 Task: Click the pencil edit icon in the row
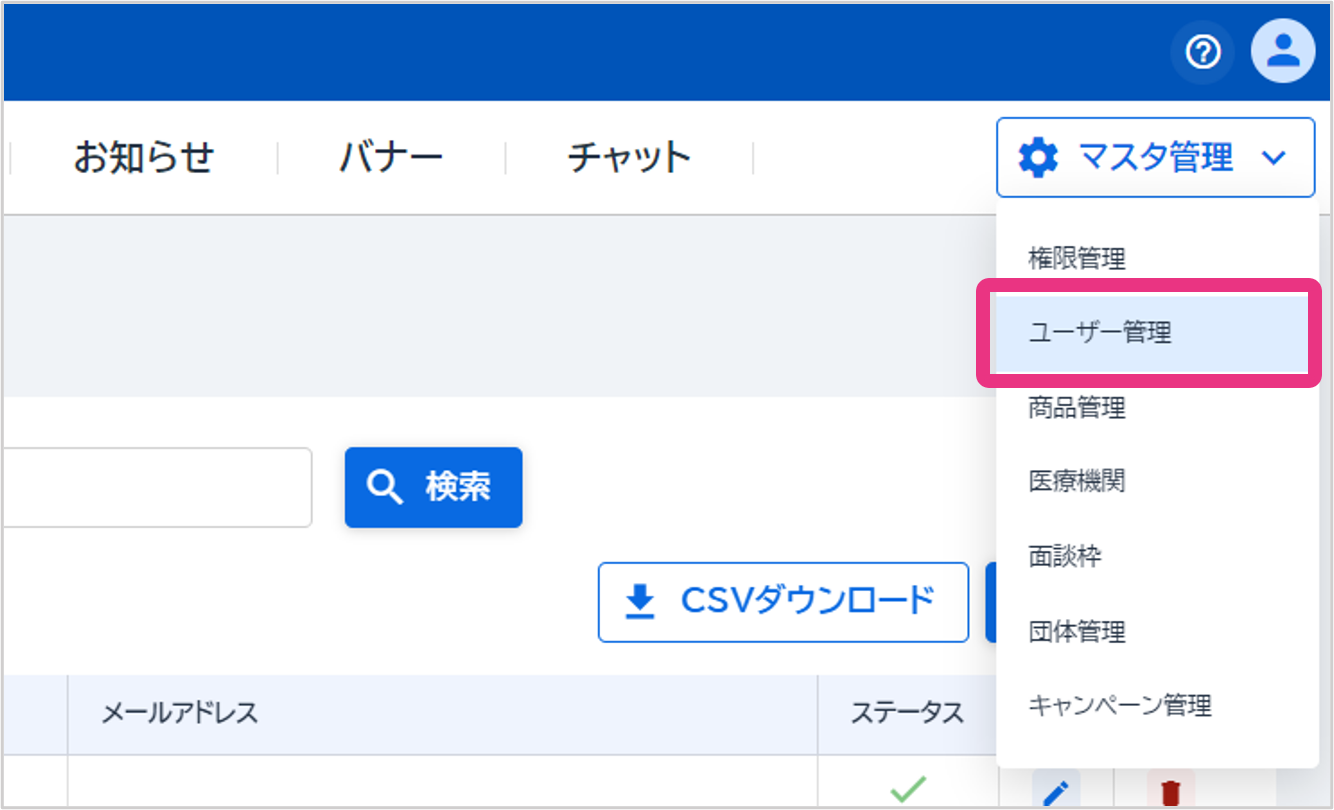tap(1055, 792)
